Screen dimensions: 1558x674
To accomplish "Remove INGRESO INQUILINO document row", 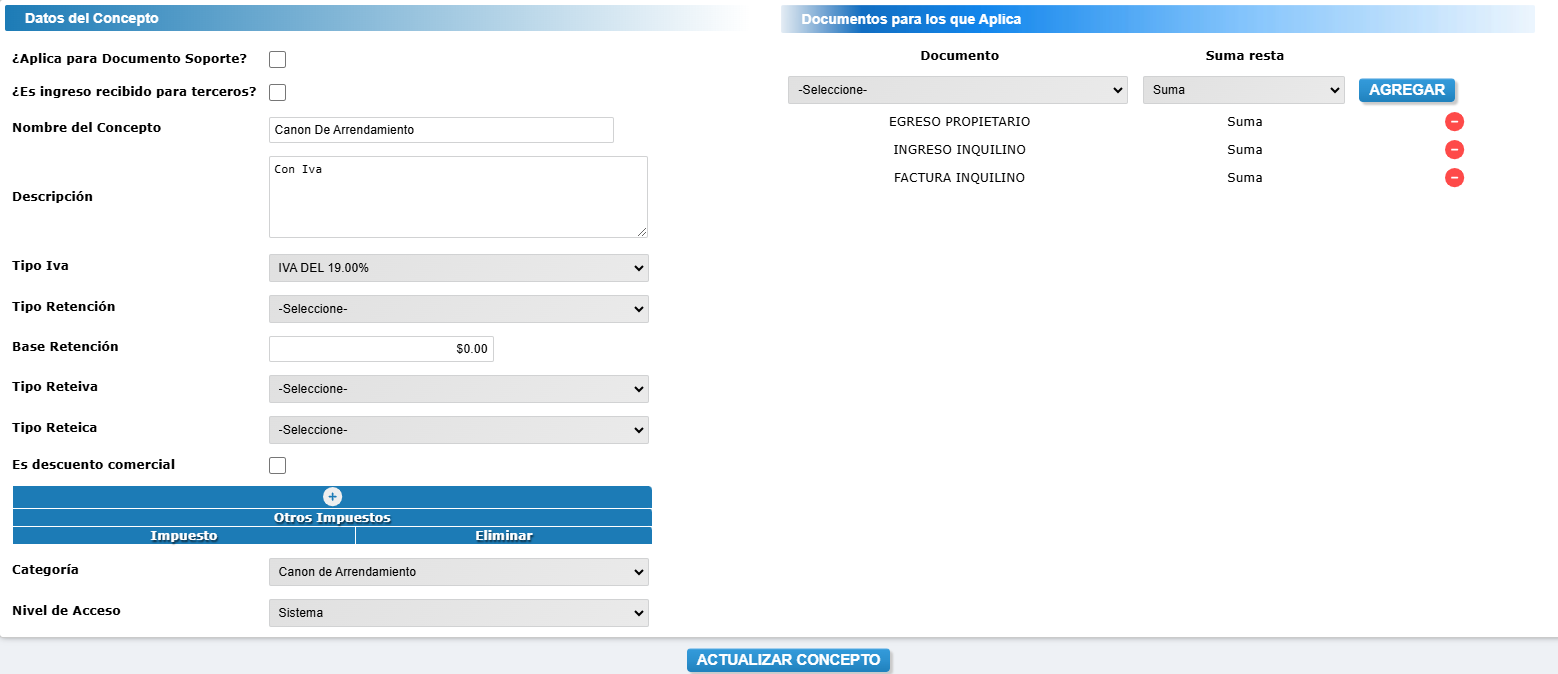I will 1454,150.
